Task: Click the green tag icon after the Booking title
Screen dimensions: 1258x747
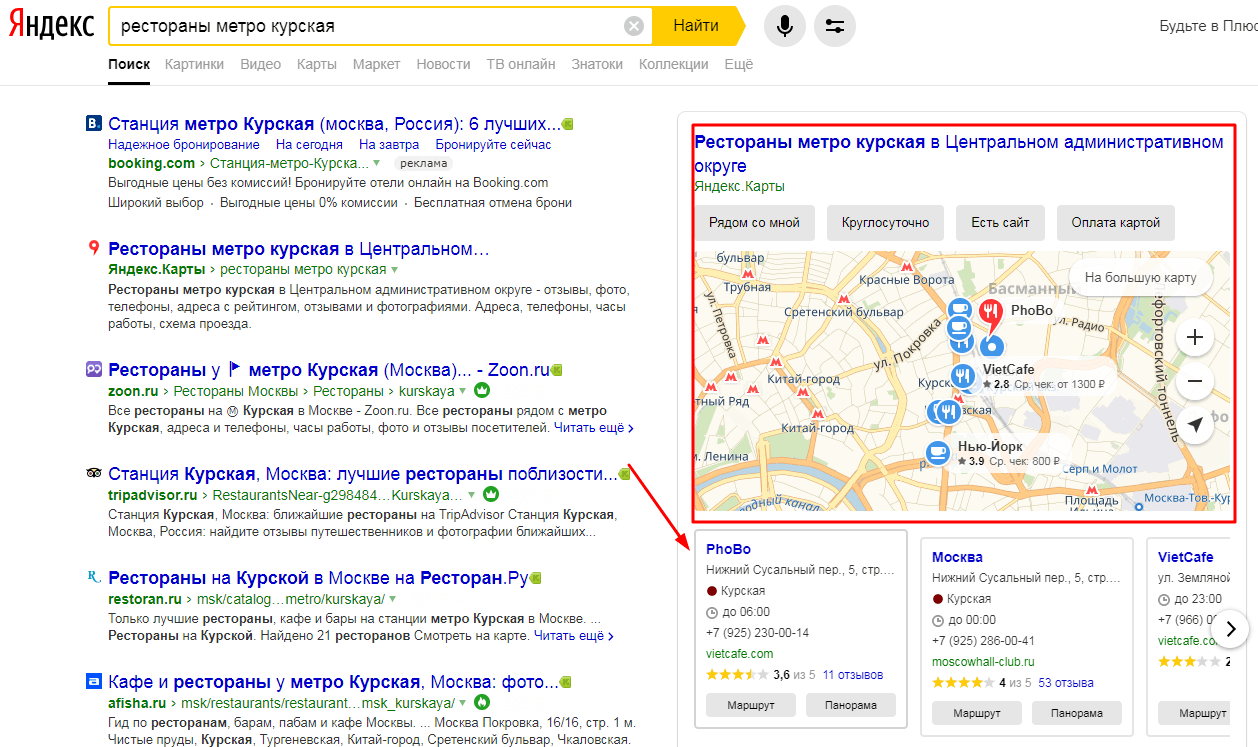Action: (568, 124)
